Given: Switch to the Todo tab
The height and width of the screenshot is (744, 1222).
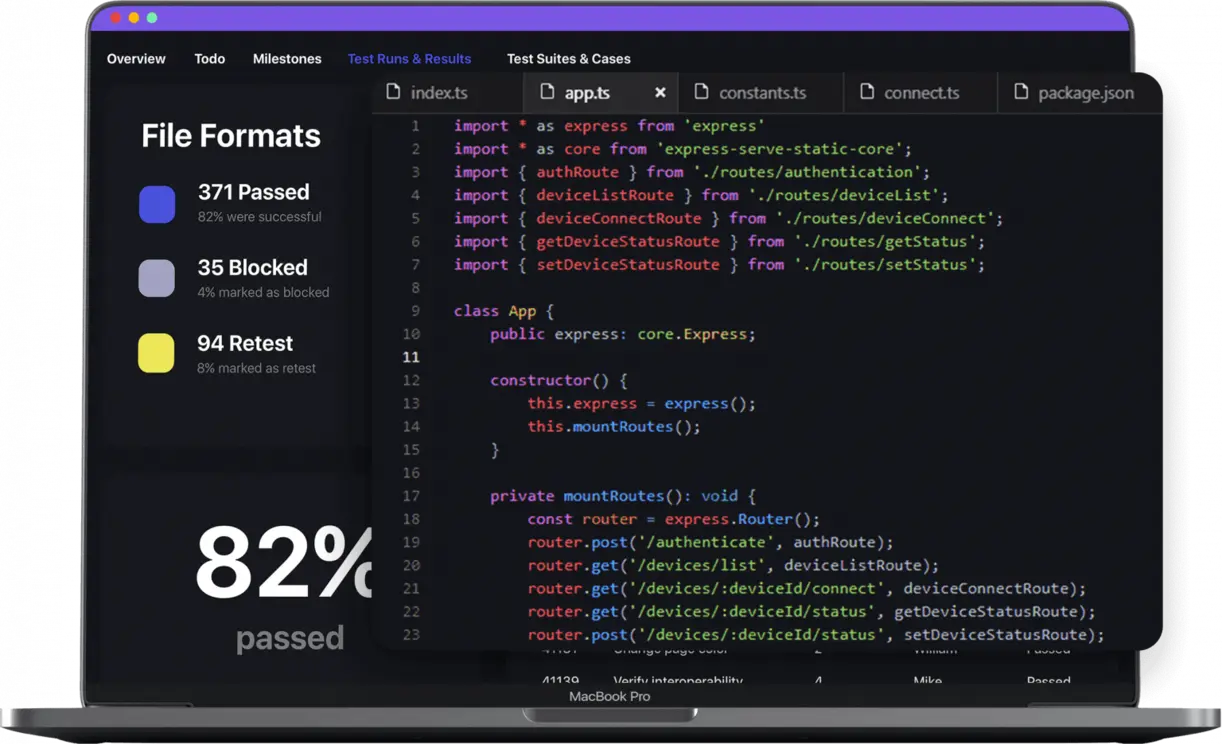Looking at the screenshot, I should pos(209,59).
